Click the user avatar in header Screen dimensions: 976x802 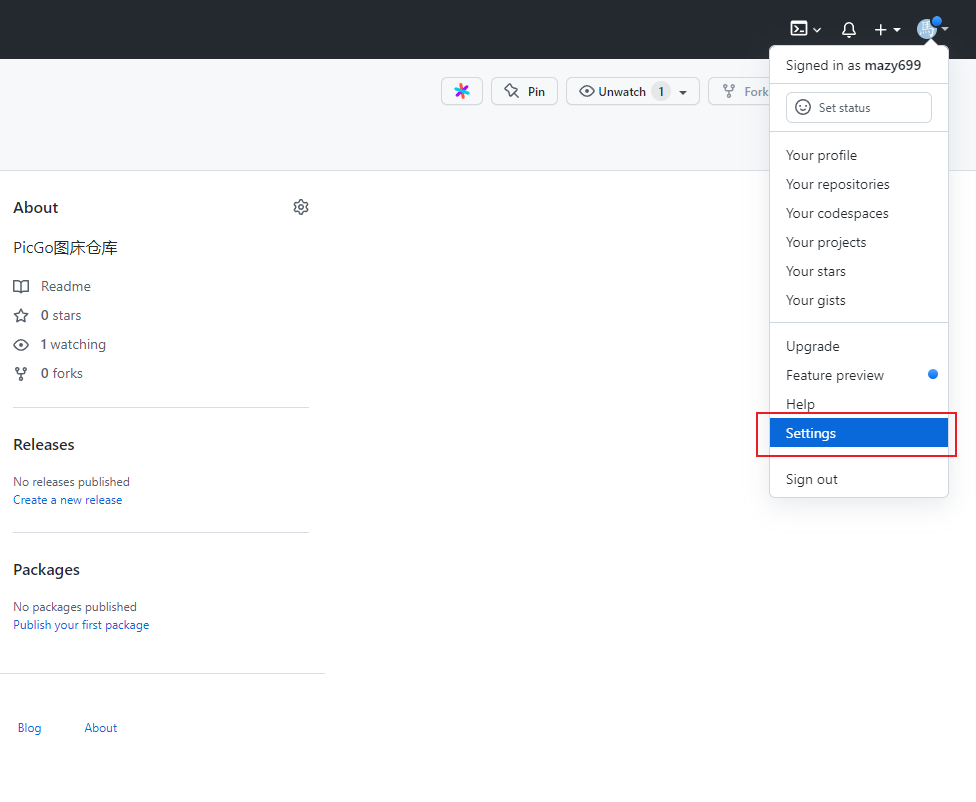click(x=927, y=29)
